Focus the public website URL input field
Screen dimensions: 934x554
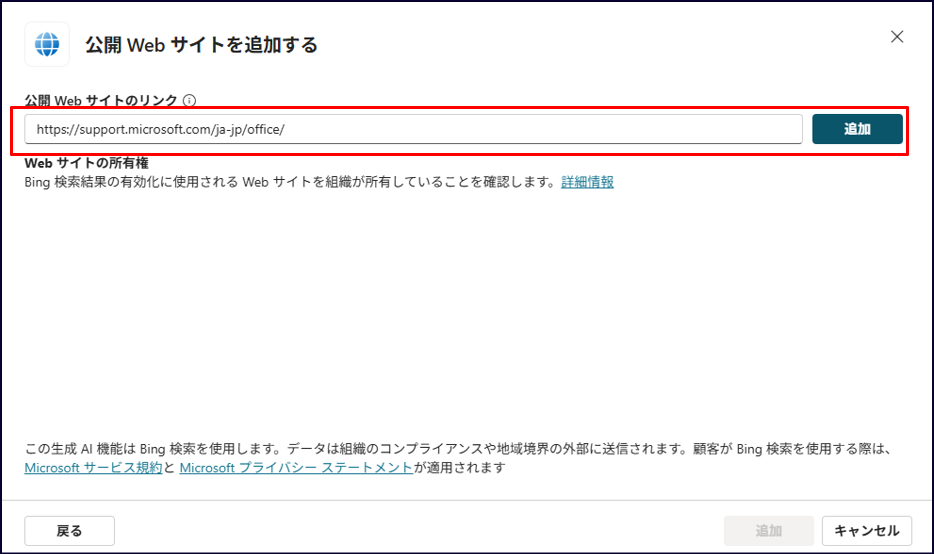pos(413,129)
